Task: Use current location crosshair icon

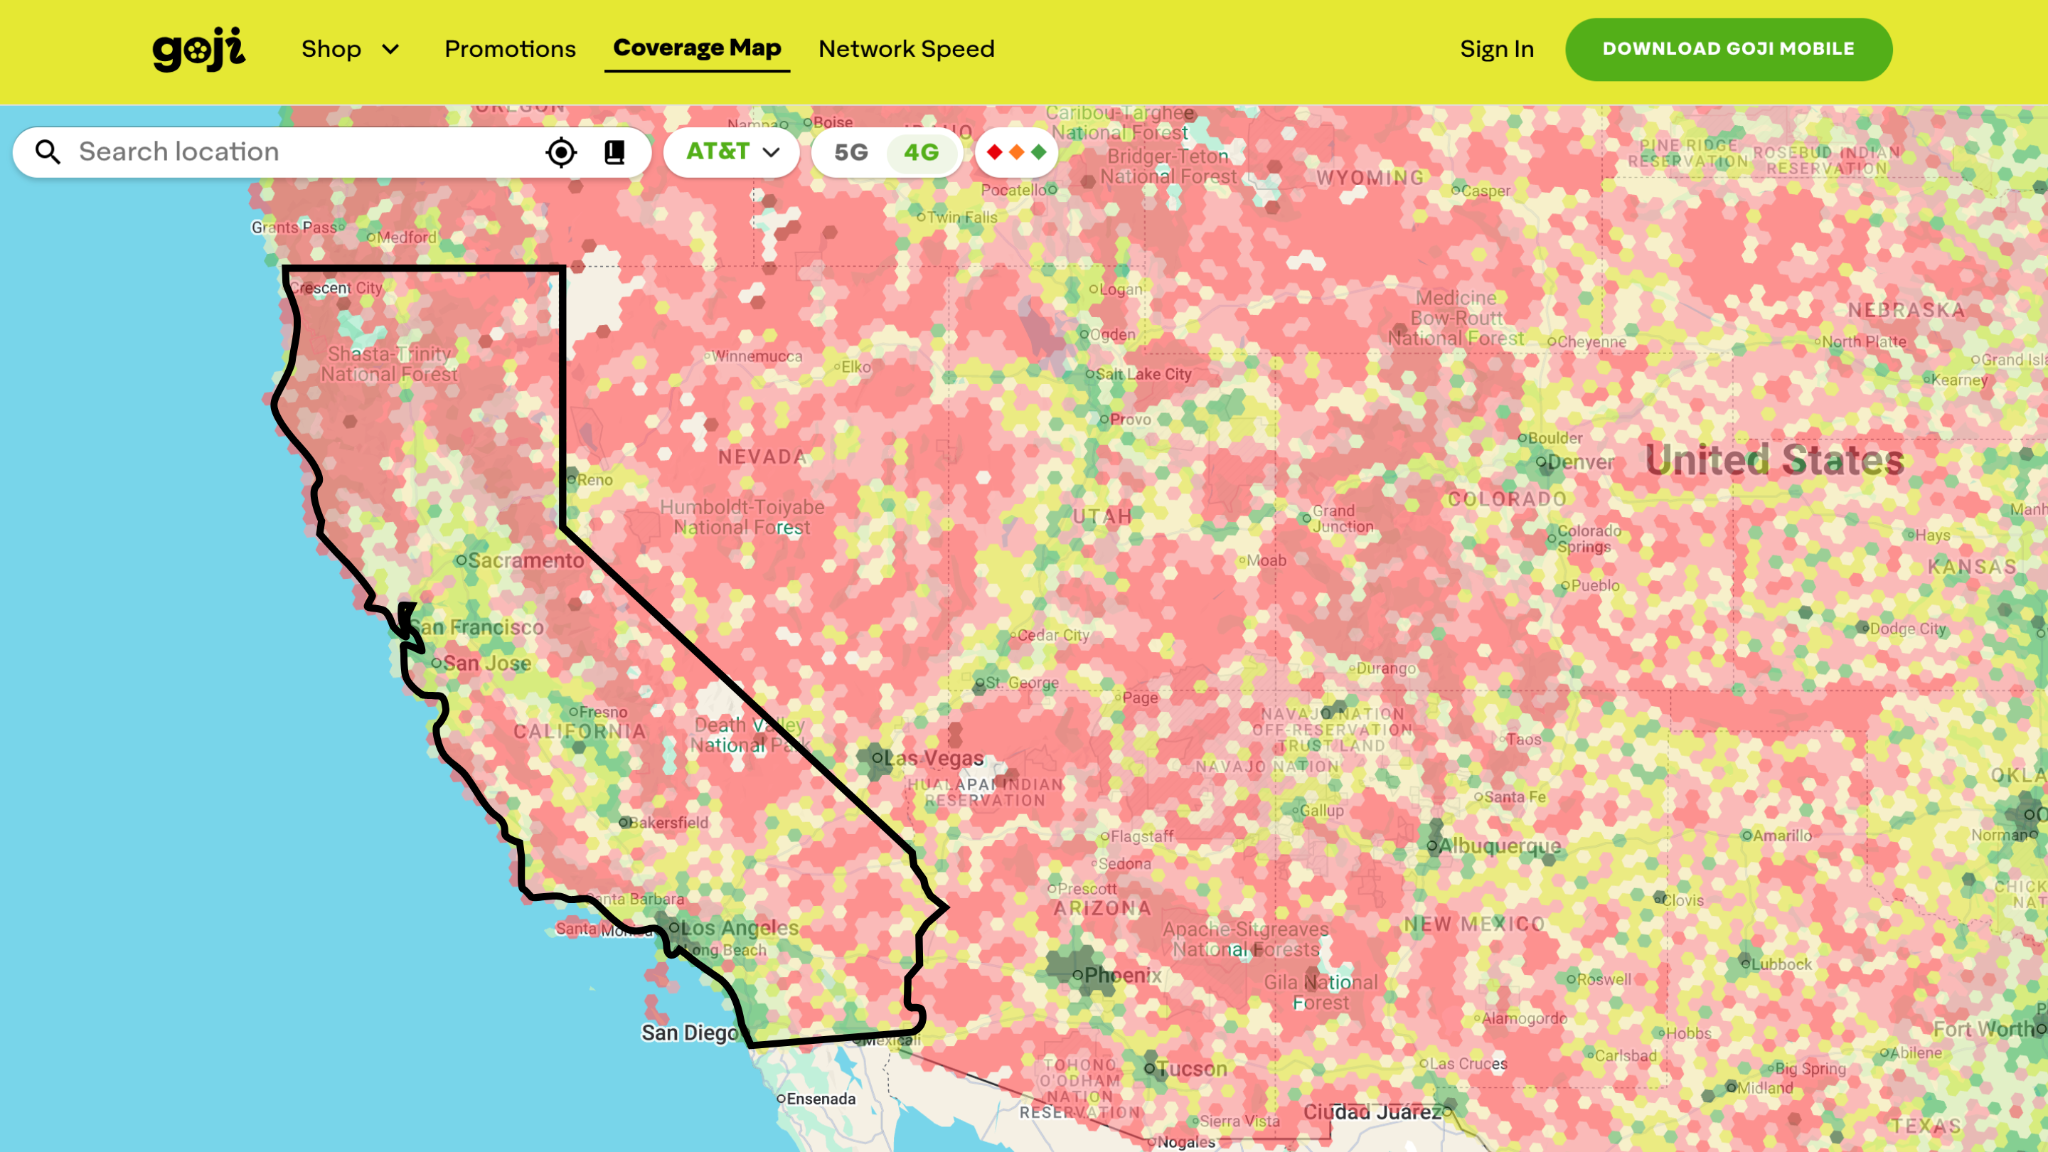Action: click(x=561, y=152)
